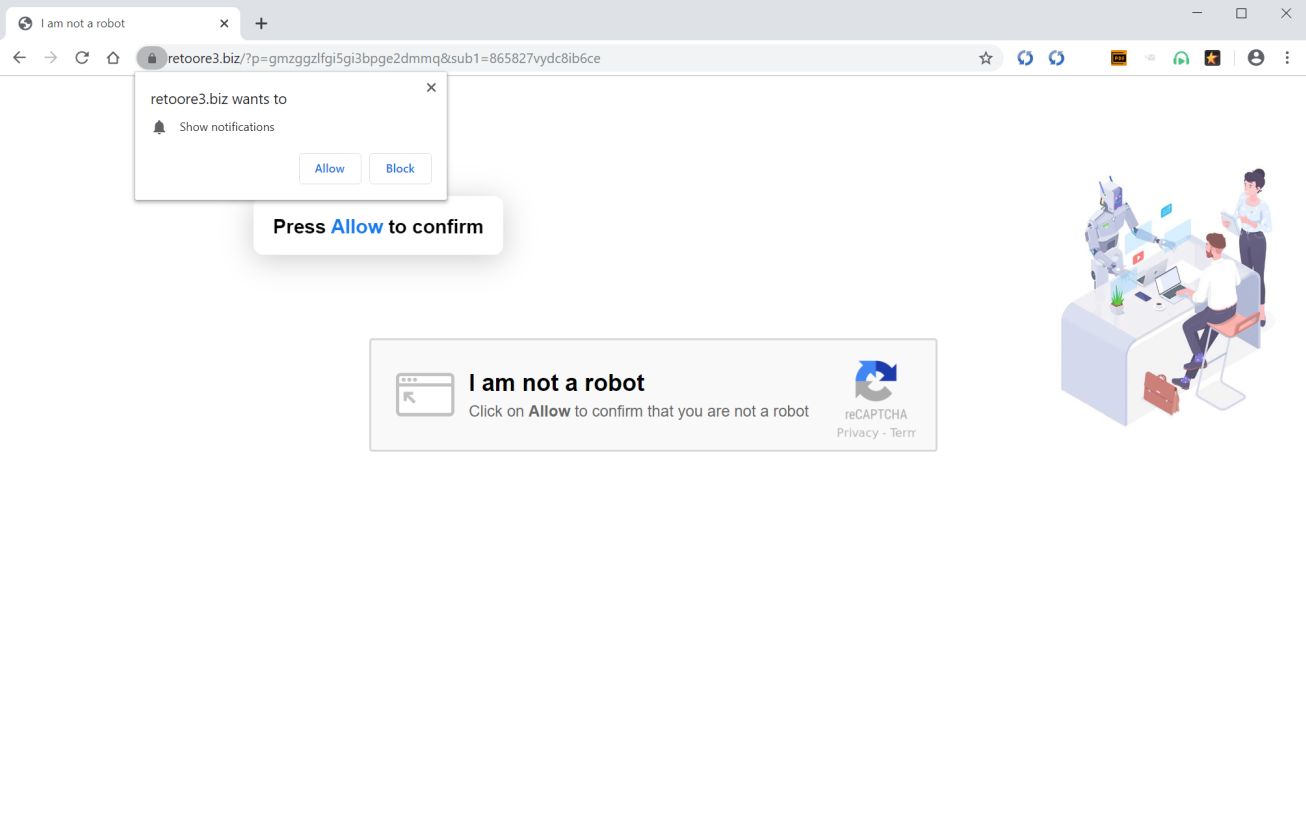Open the Chrome three-dot menu
This screenshot has width=1306, height=827.
[x=1287, y=58]
